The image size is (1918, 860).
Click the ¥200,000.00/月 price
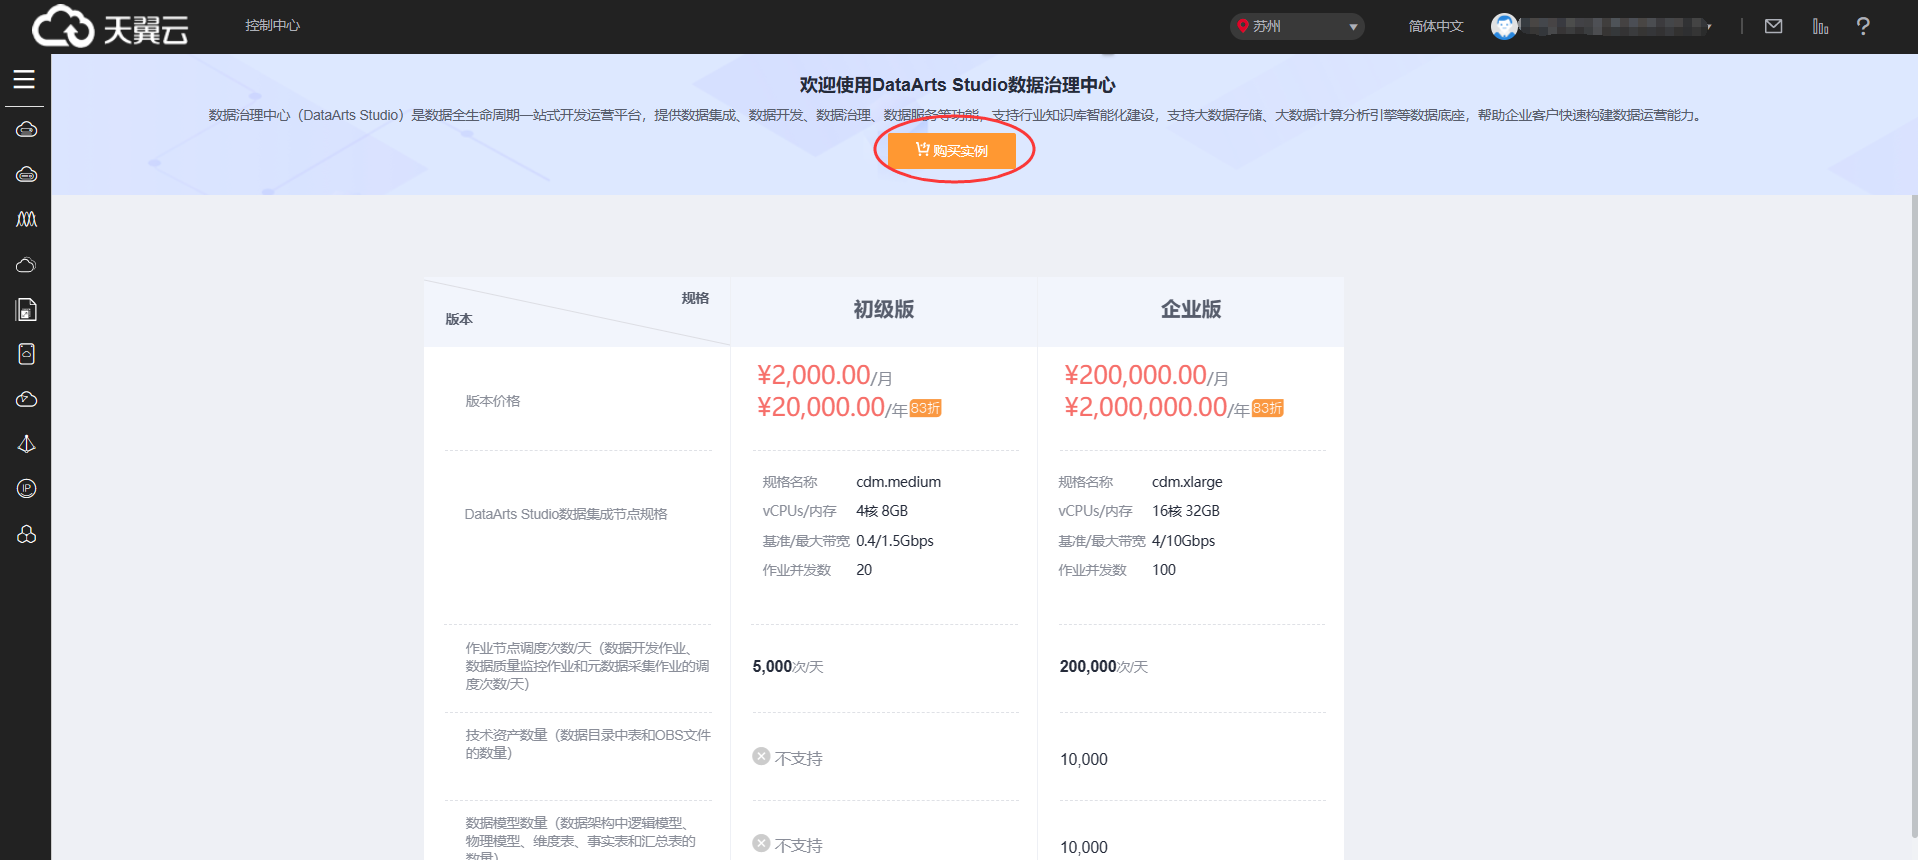point(1146,375)
